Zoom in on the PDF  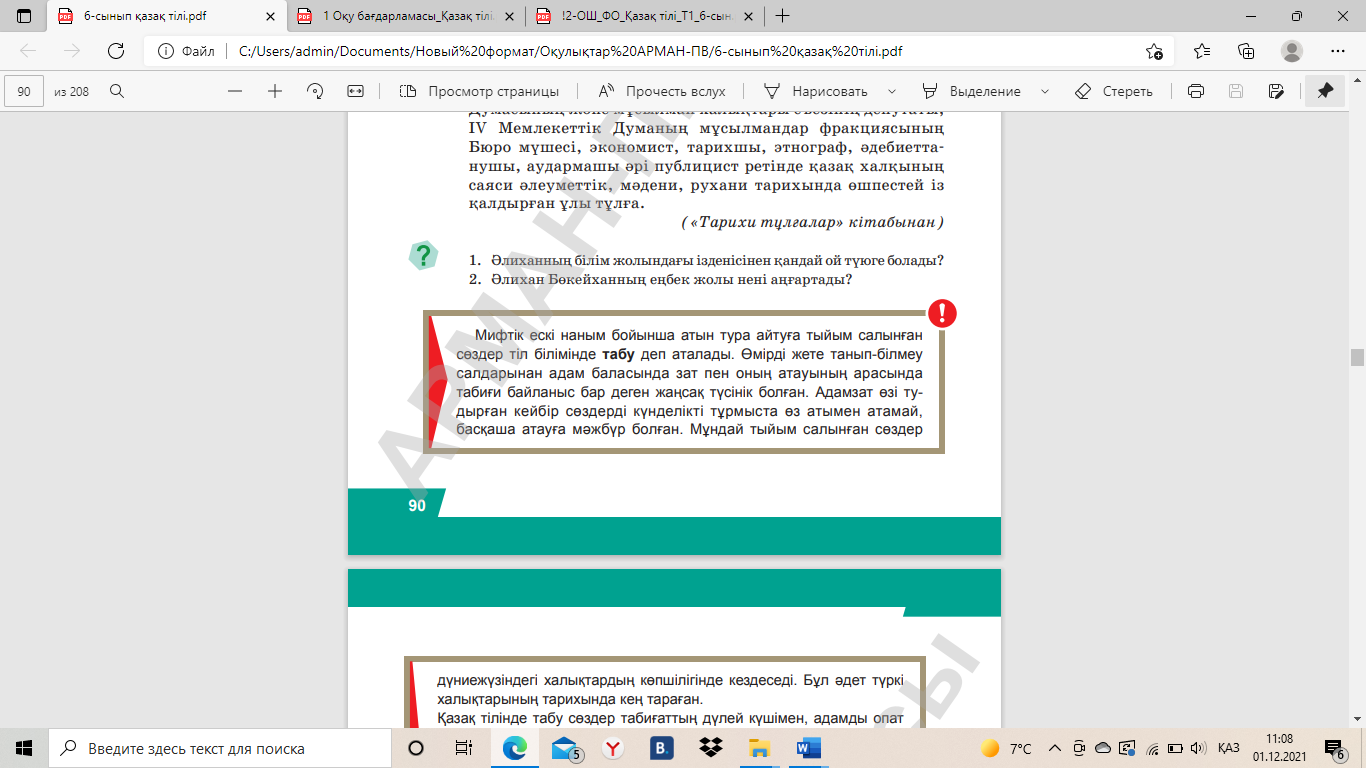pyautogui.click(x=275, y=91)
